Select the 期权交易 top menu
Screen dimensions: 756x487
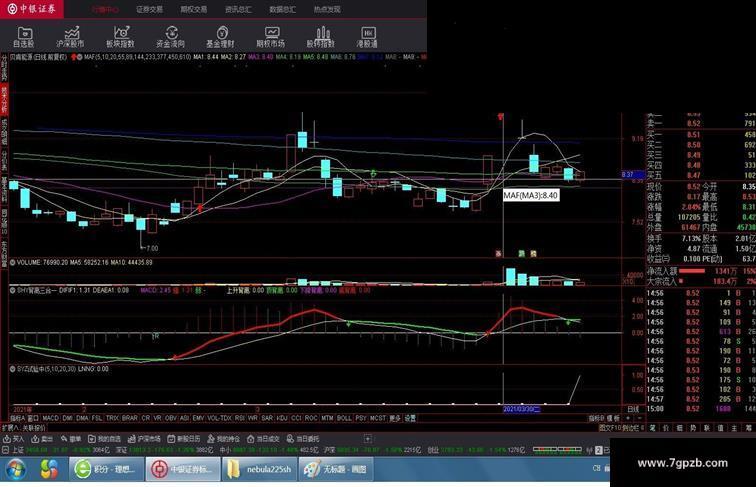coord(194,9)
